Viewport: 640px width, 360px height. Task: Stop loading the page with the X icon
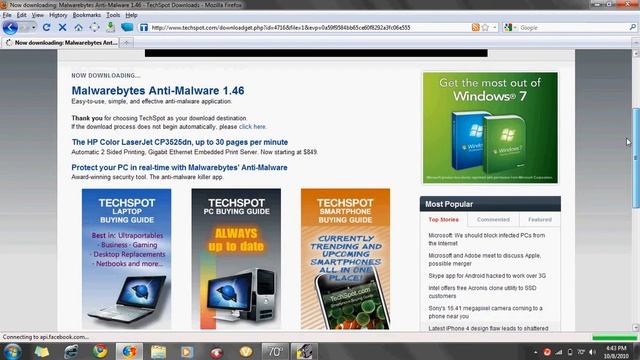[62, 27]
